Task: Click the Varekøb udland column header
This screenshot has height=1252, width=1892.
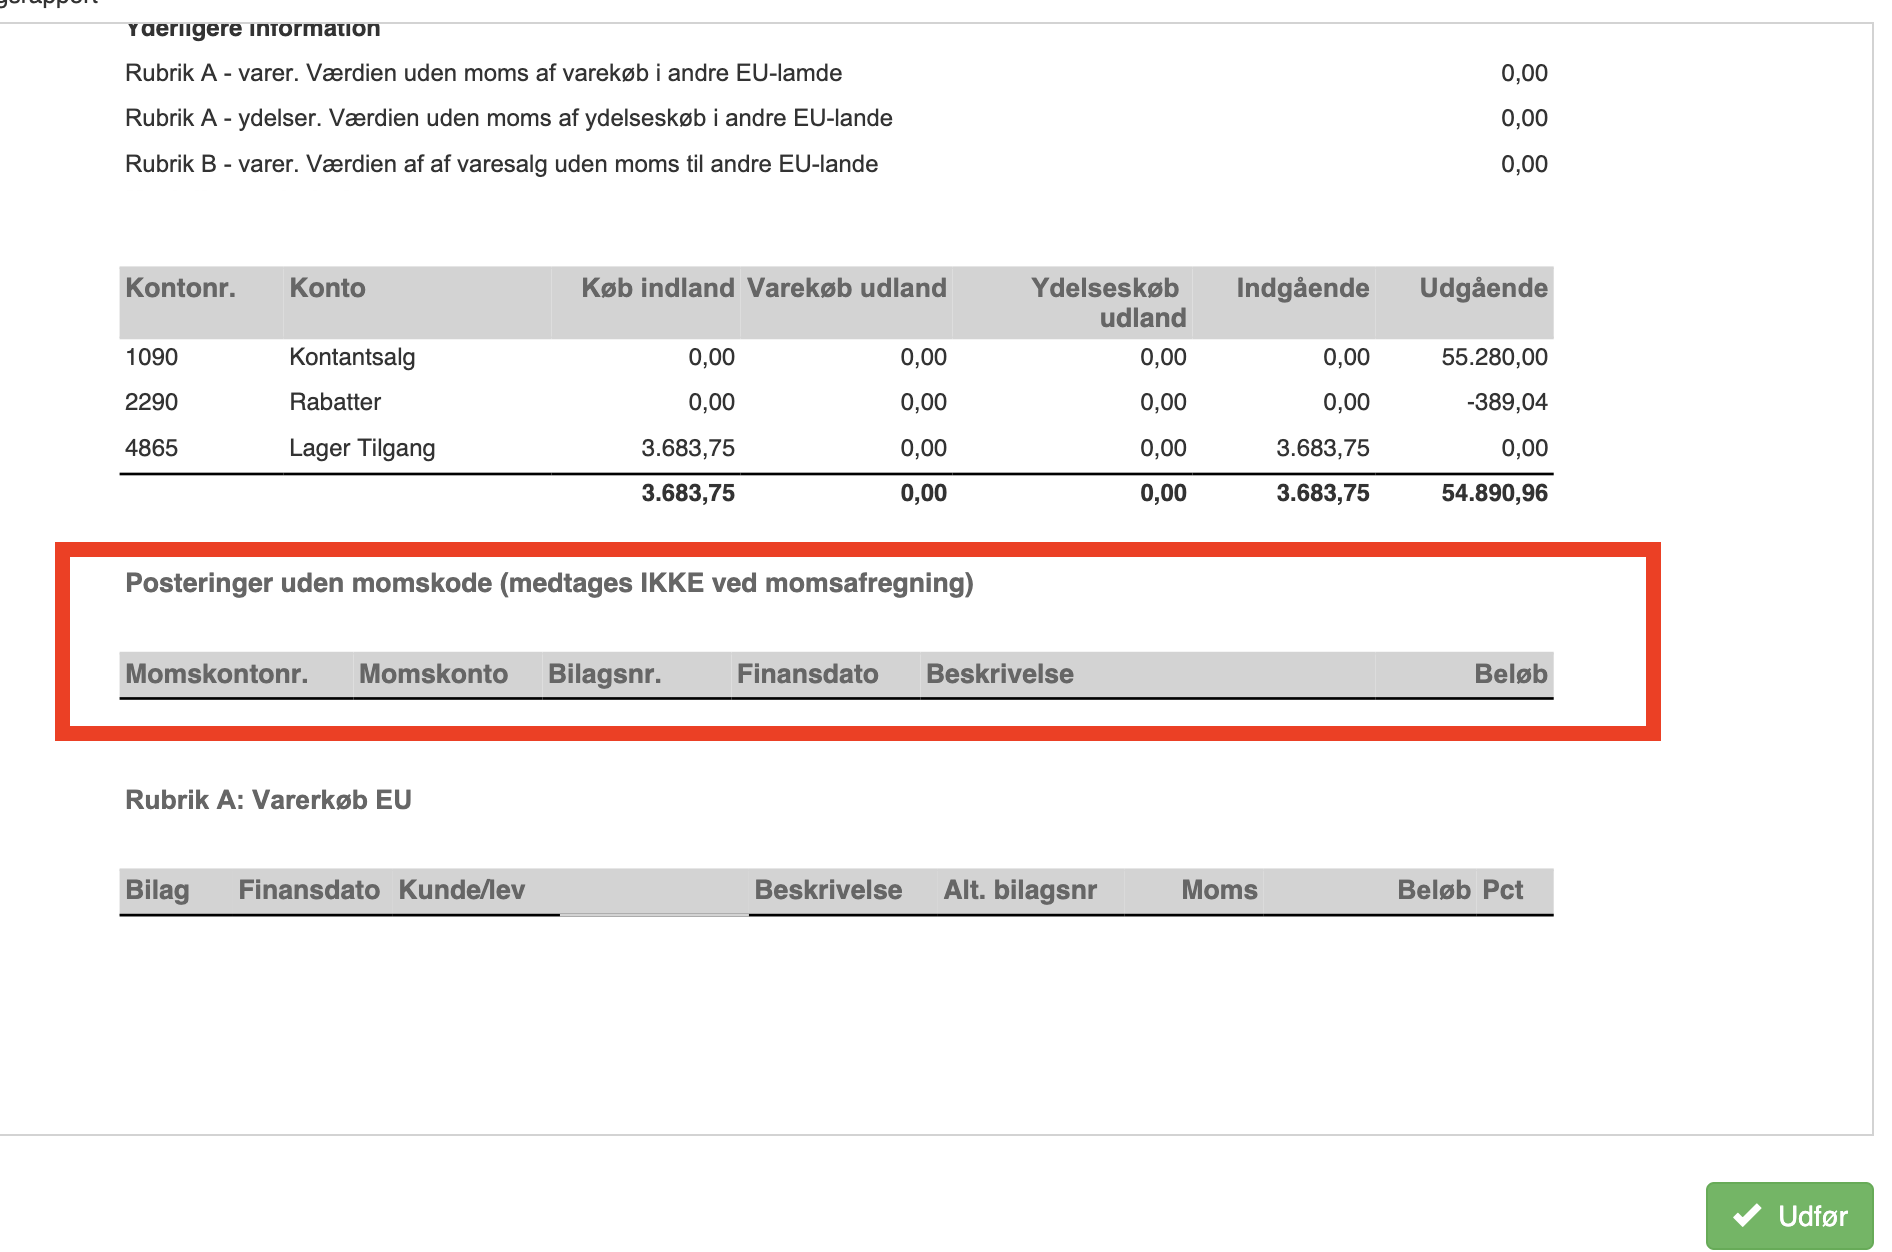Action: pos(846,288)
